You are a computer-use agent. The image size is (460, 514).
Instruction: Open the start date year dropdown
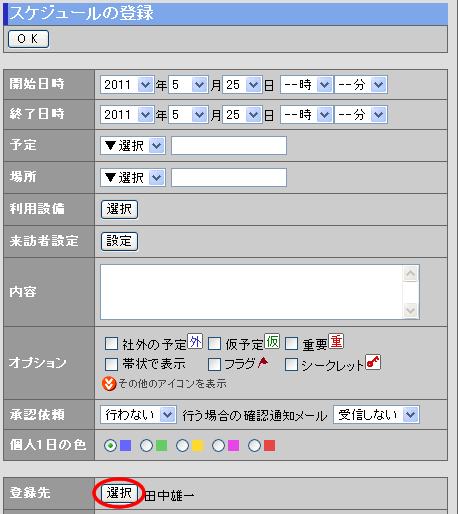(127, 85)
